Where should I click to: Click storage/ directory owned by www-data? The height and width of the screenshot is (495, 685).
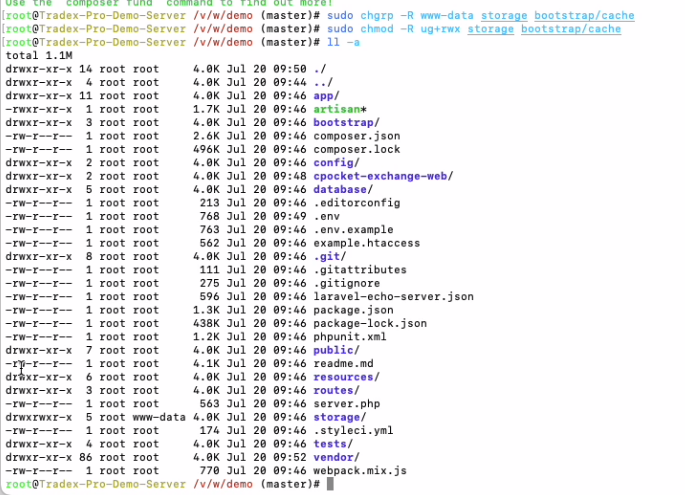[x=339, y=417]
